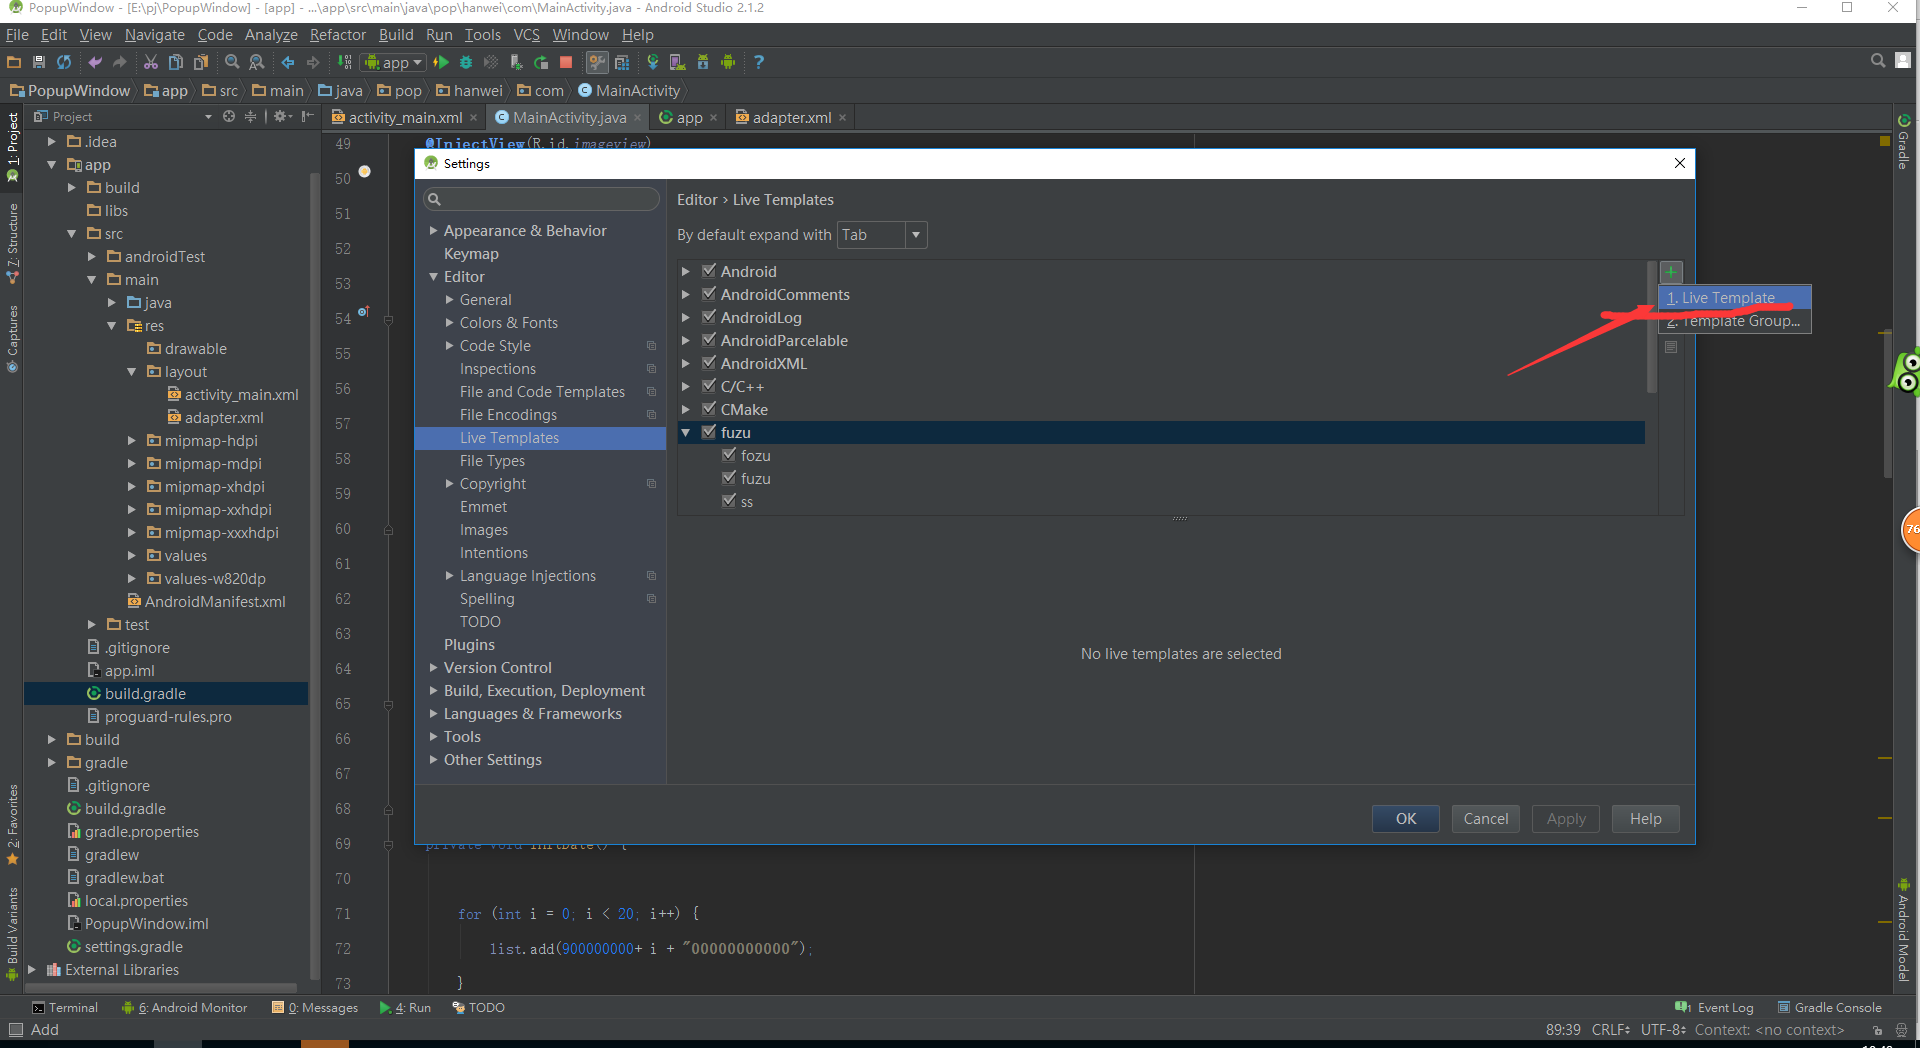Collapse the fuzu template group
This screenshot has width=1920, height=1048.
pyautogui.click(x=686, y=433)
